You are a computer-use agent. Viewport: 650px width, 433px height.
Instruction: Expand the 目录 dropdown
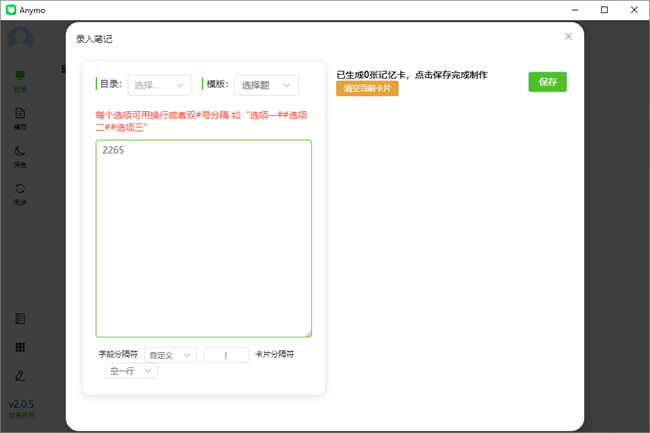click(x=160, y=85)
